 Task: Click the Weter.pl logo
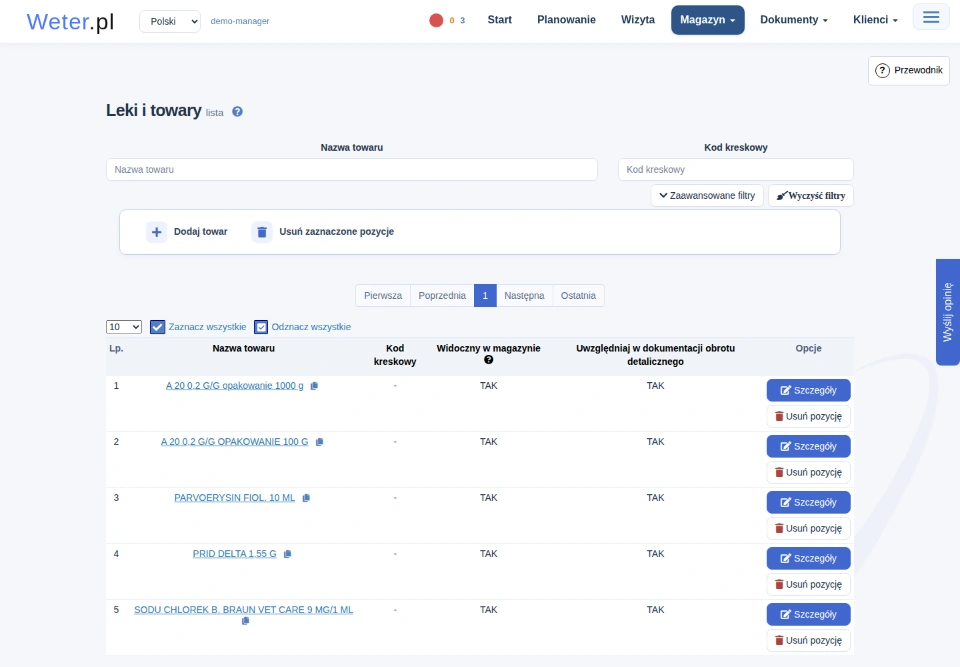click(x=70, y=21)
